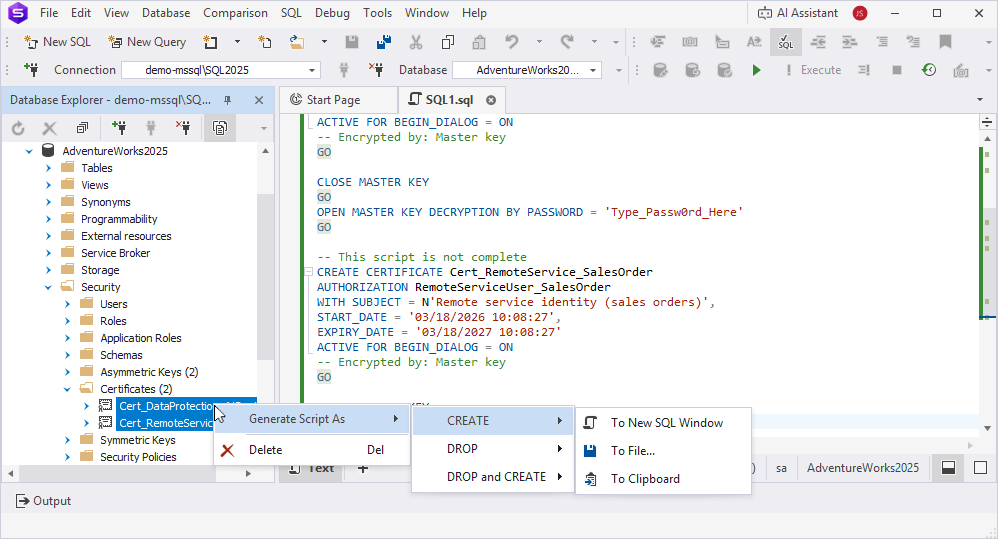998x539 pixels.
Task: Expand the Asymmetric Keys (2) folder
Action: click(x=67, y=372)
